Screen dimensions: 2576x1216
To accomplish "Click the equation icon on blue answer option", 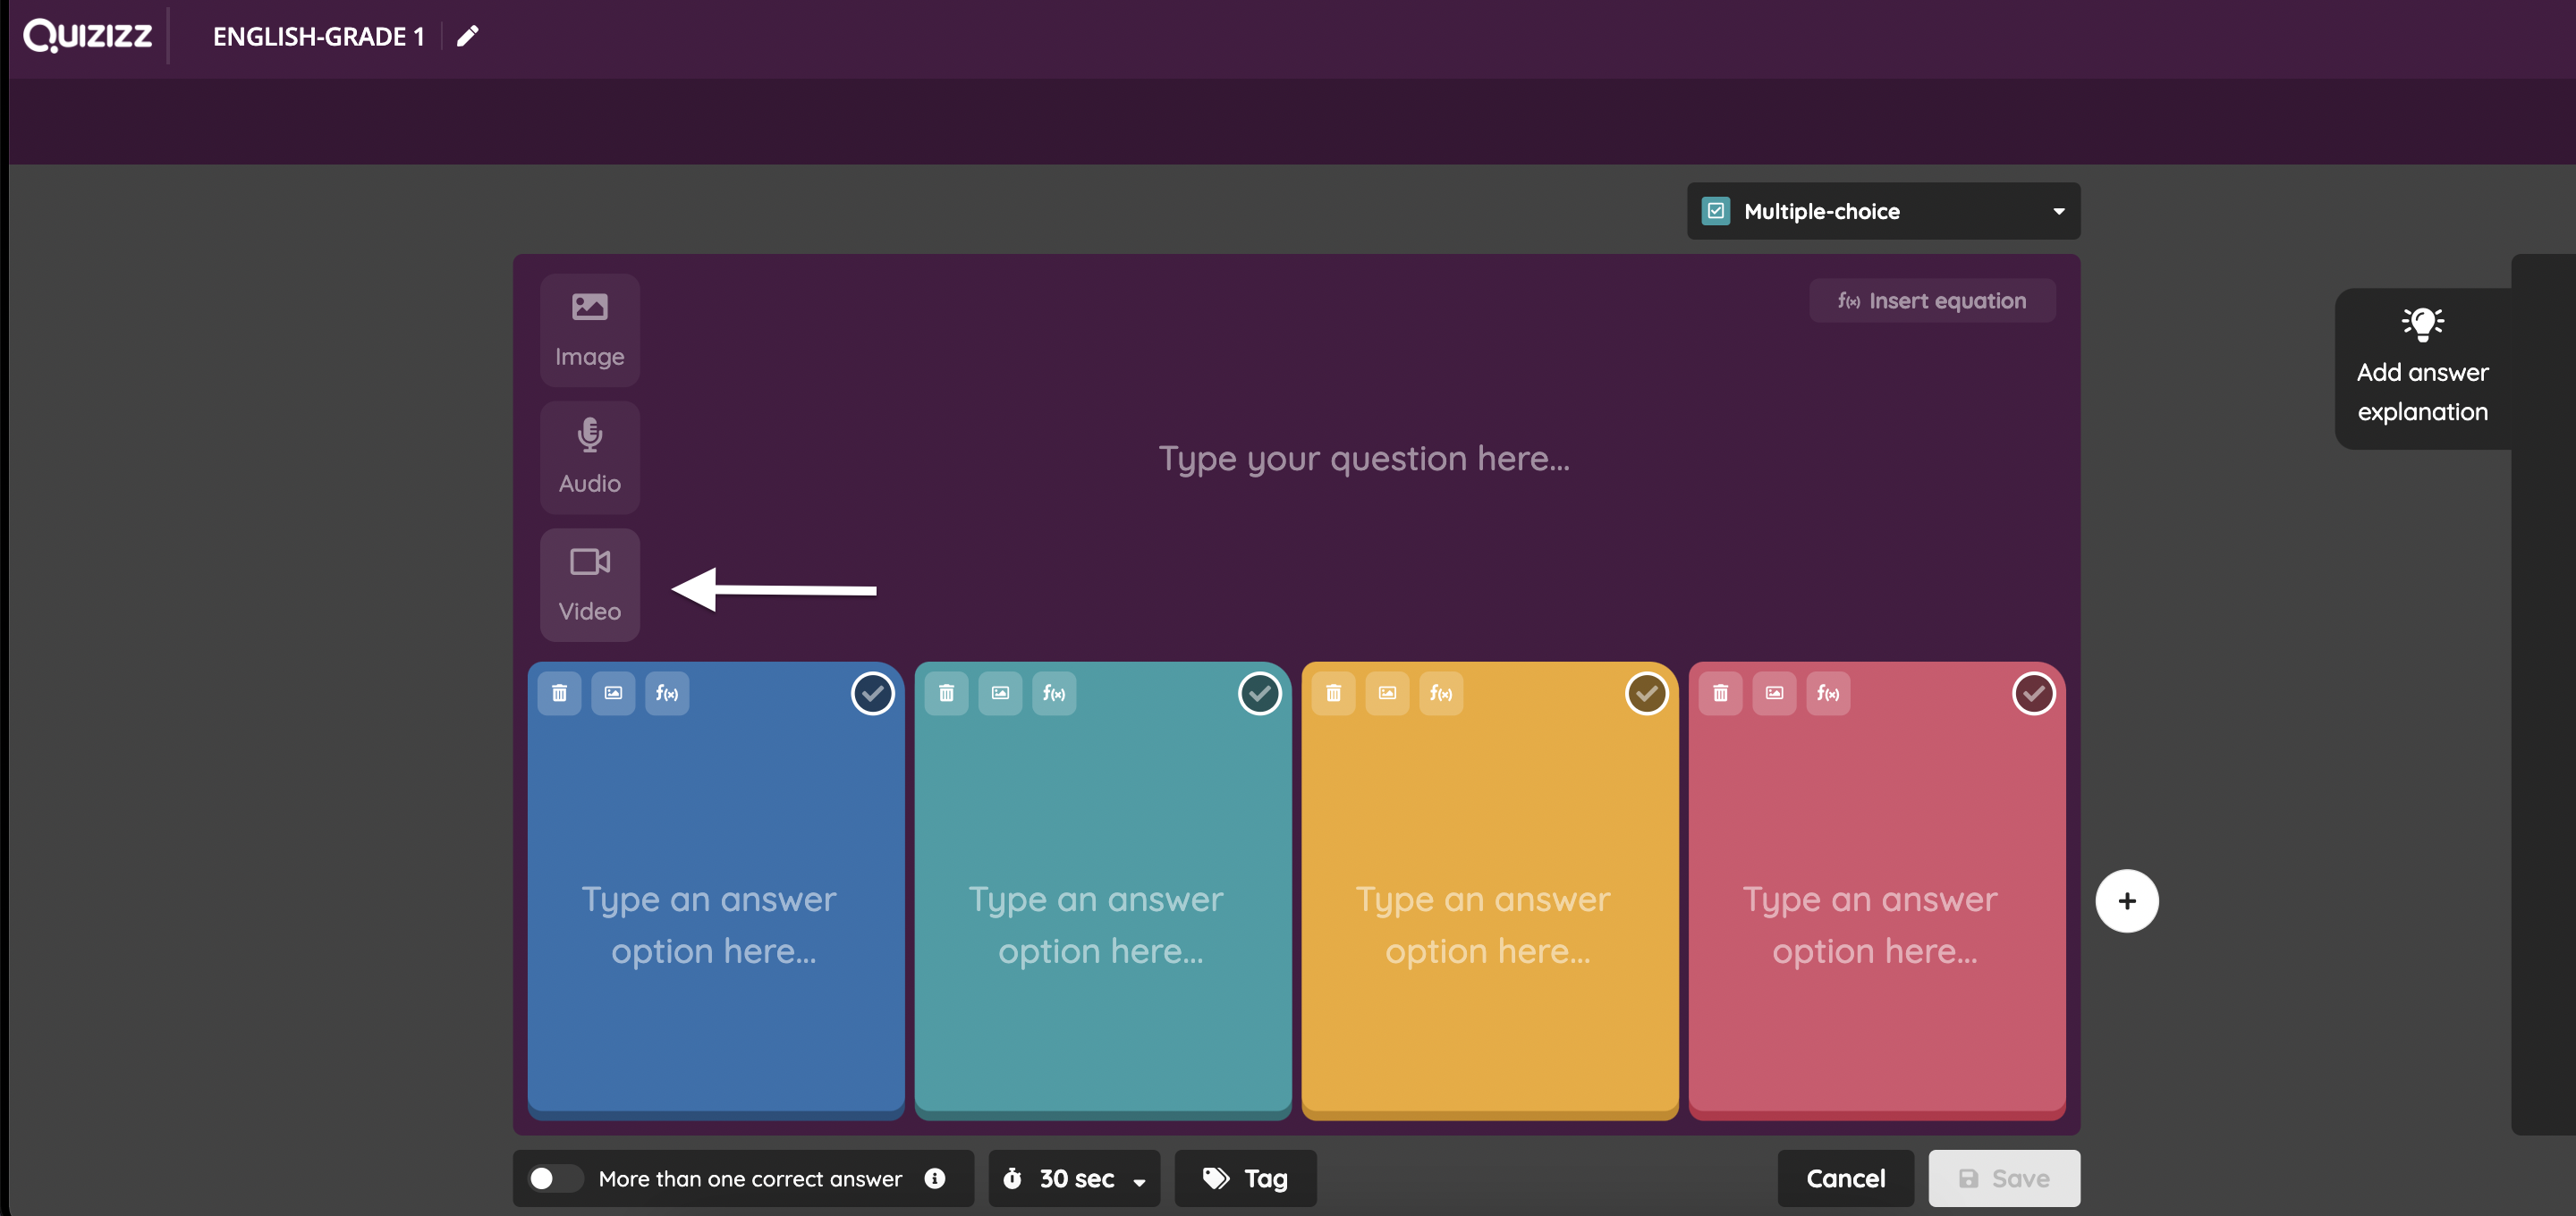I will click(x=664, y=692).
